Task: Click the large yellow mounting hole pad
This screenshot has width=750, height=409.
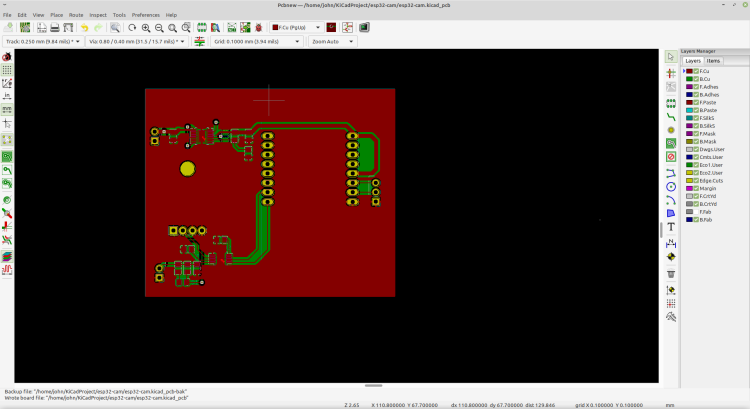Action: click(x=188, y=168)
